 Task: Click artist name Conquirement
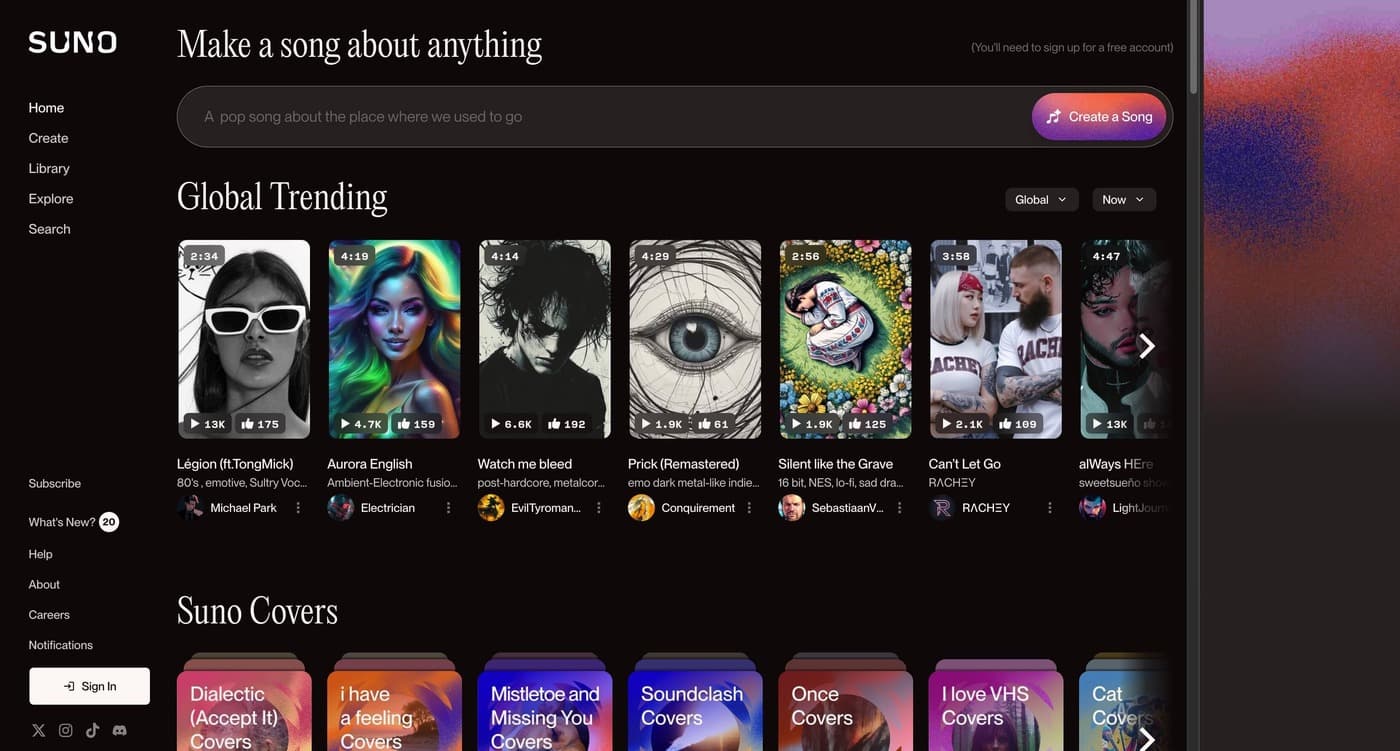coord(698,508)
